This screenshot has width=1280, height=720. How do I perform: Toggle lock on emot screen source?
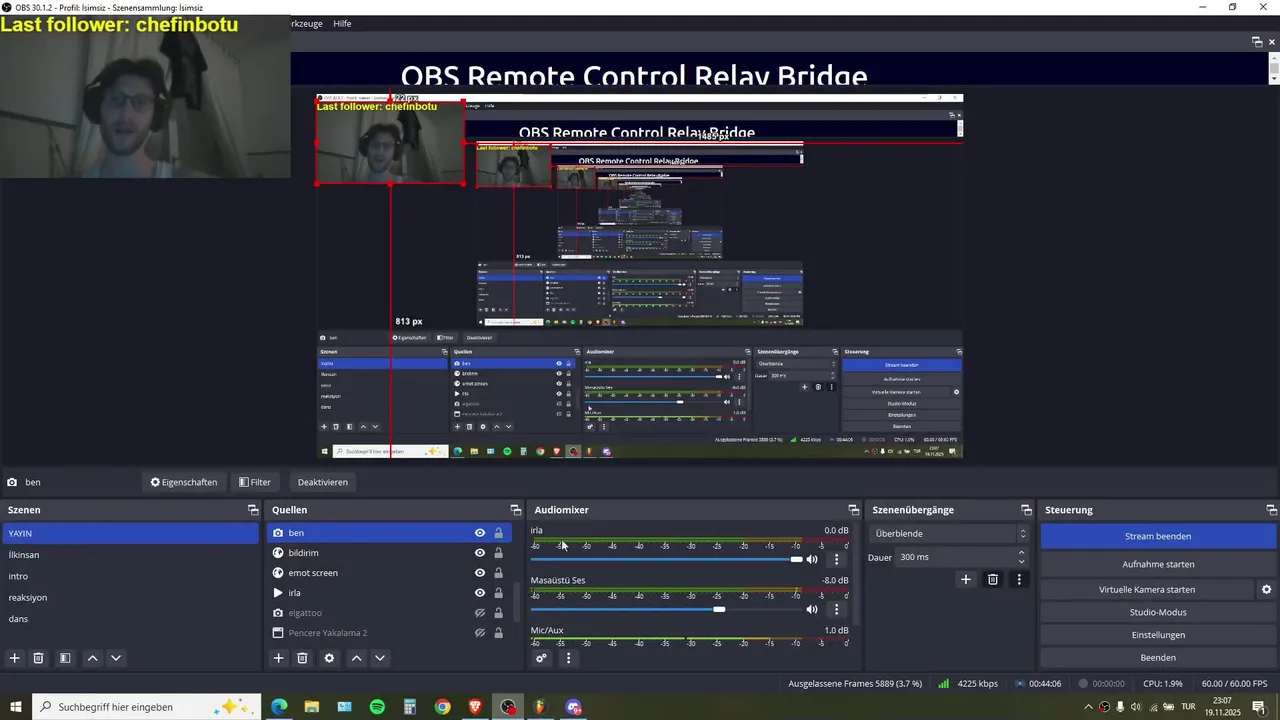(x=498, y=573)
